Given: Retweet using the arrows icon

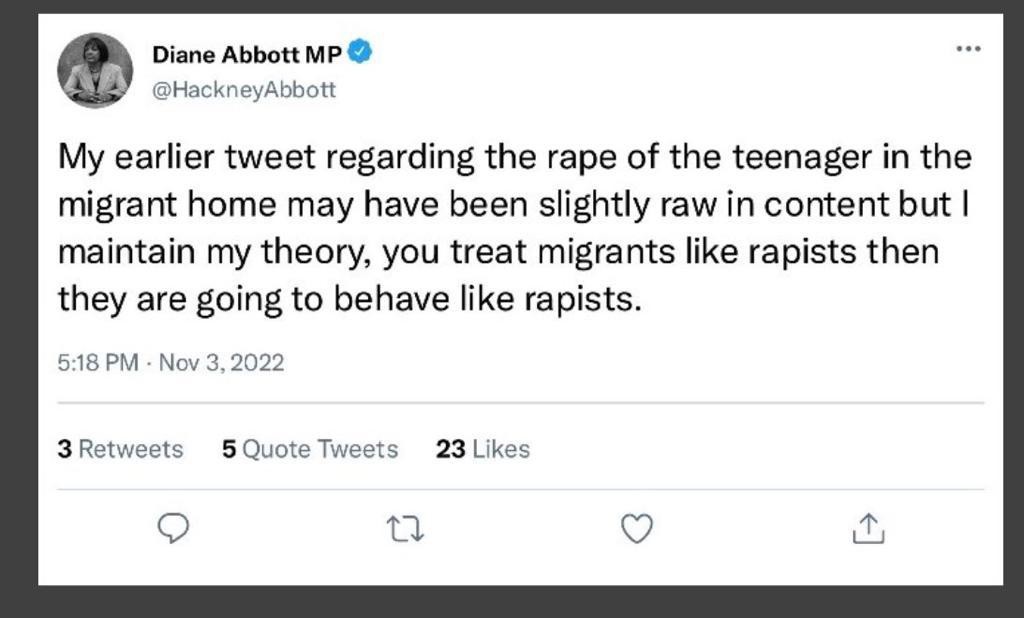Looking at the screenshot, I should tap(405, 528).
